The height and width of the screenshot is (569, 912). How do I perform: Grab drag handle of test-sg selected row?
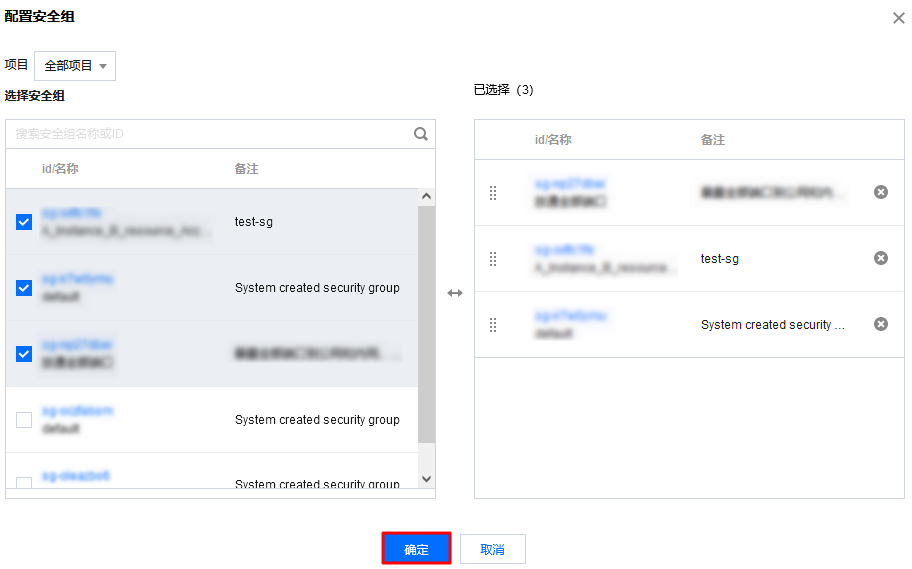493,258
